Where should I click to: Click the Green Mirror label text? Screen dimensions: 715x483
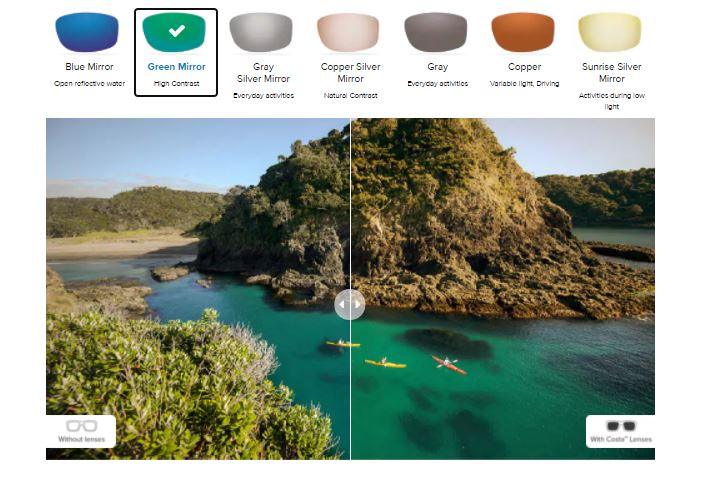coord(176,67)
